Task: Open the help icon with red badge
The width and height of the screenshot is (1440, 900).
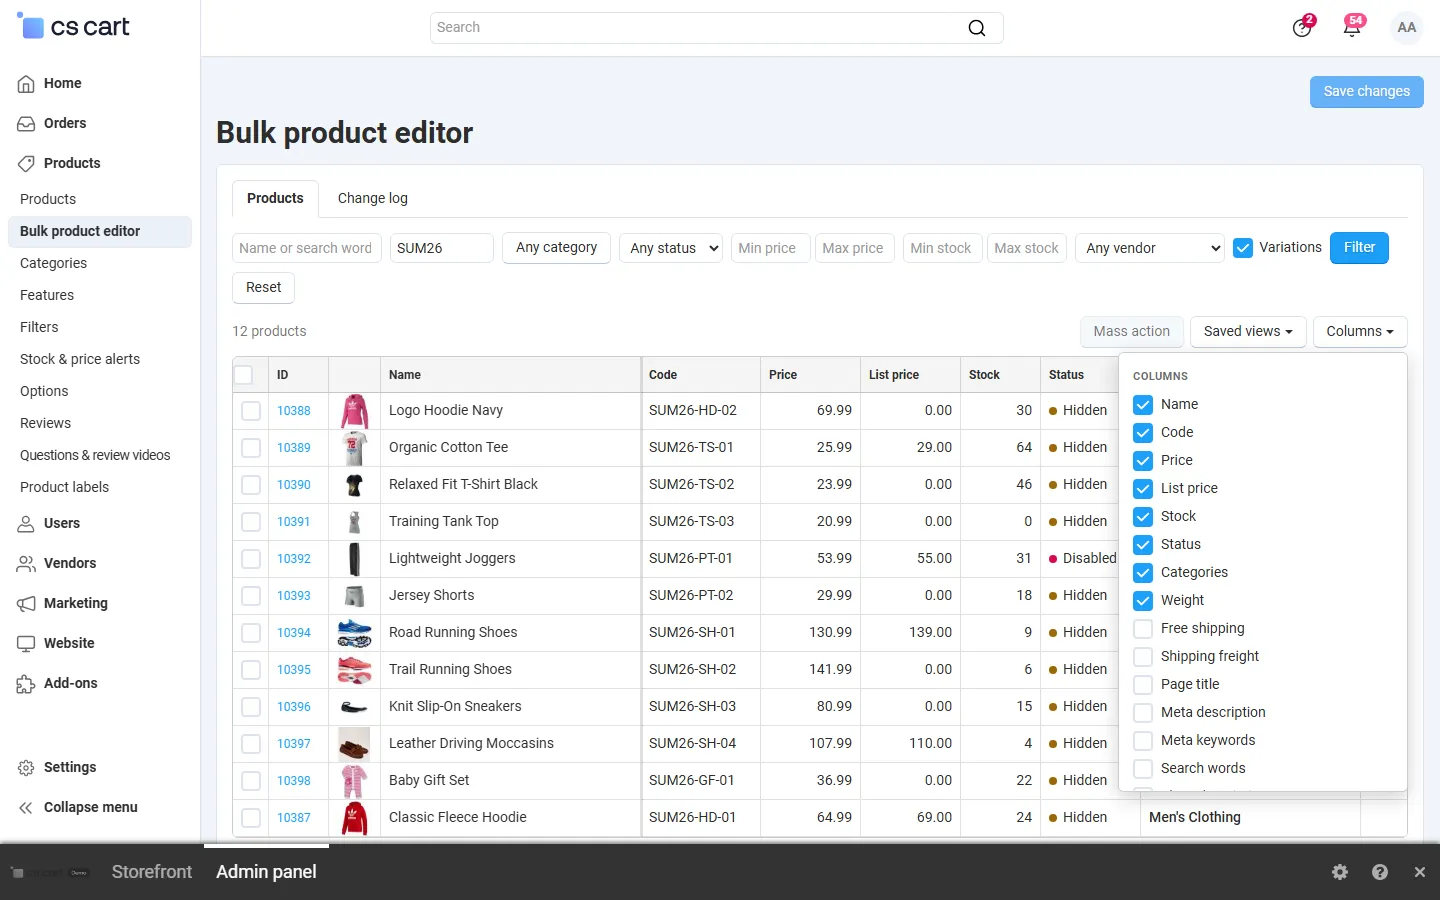Action: [1302, 27]
